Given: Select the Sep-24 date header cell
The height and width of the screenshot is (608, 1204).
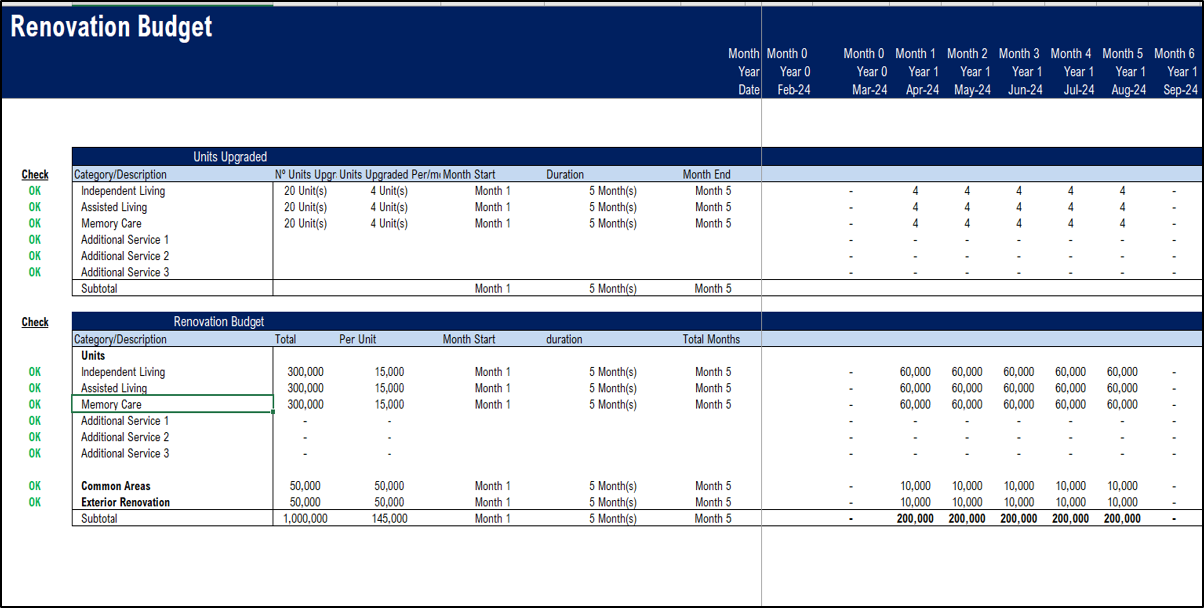Looking at the screenshot, I should click(1181, 90).
